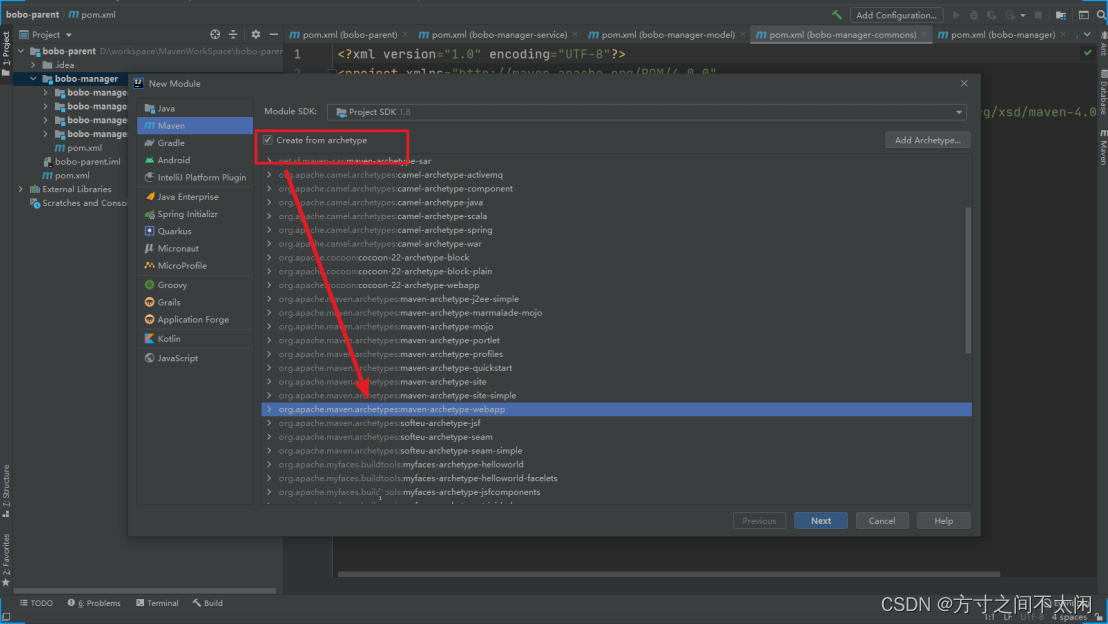This screenshot has height=624, width=1108.
Task: Toggle Create from archetype checkbox
Action: (268, 140)
